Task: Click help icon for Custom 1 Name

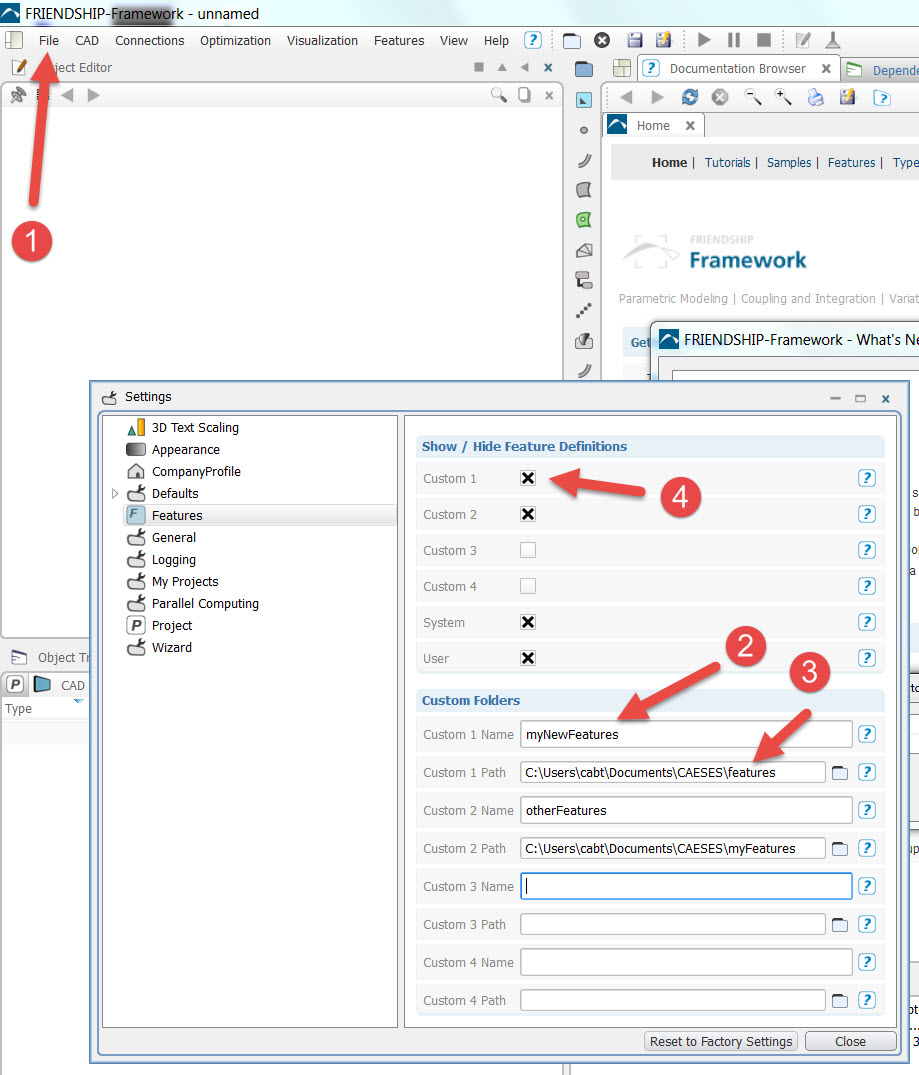Action: 867,734
